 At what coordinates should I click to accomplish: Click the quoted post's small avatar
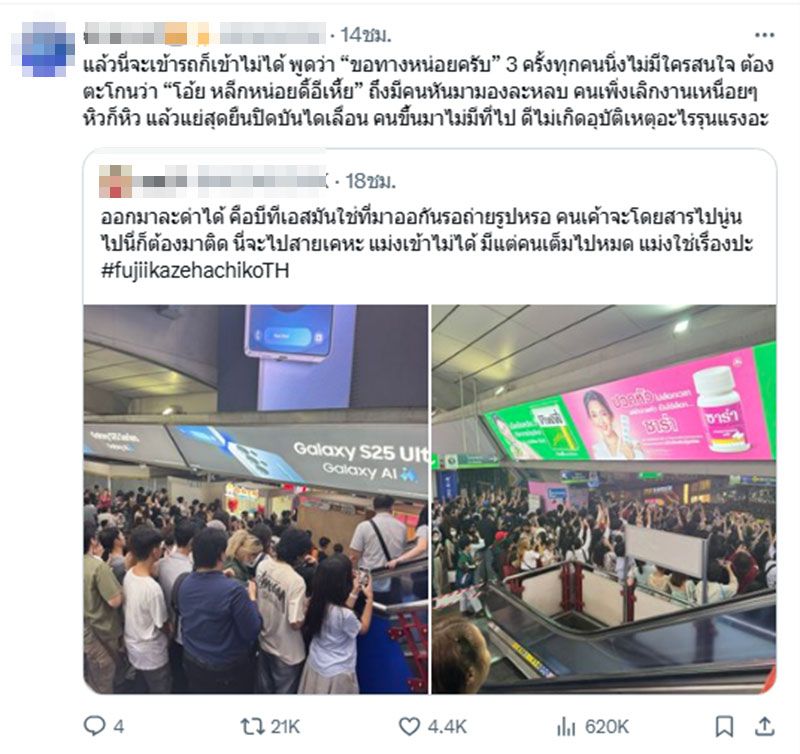coord(116,181)
